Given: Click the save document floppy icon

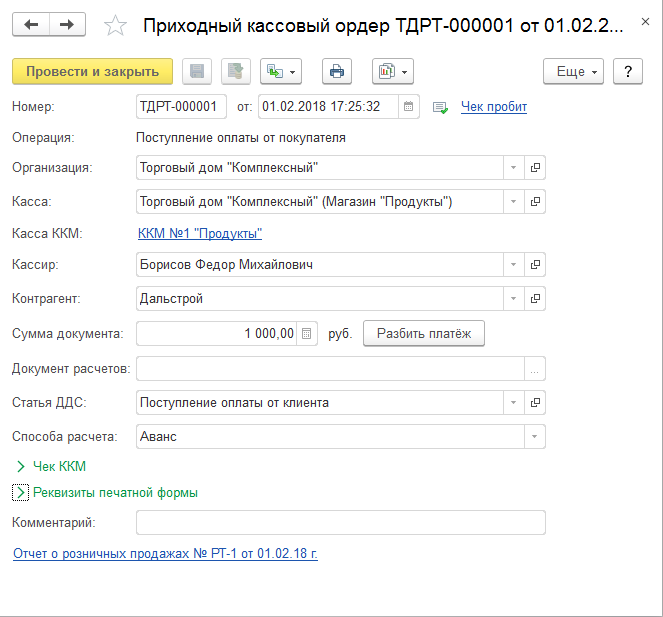Looking at the screenshot, I should (x=197, y=72).
